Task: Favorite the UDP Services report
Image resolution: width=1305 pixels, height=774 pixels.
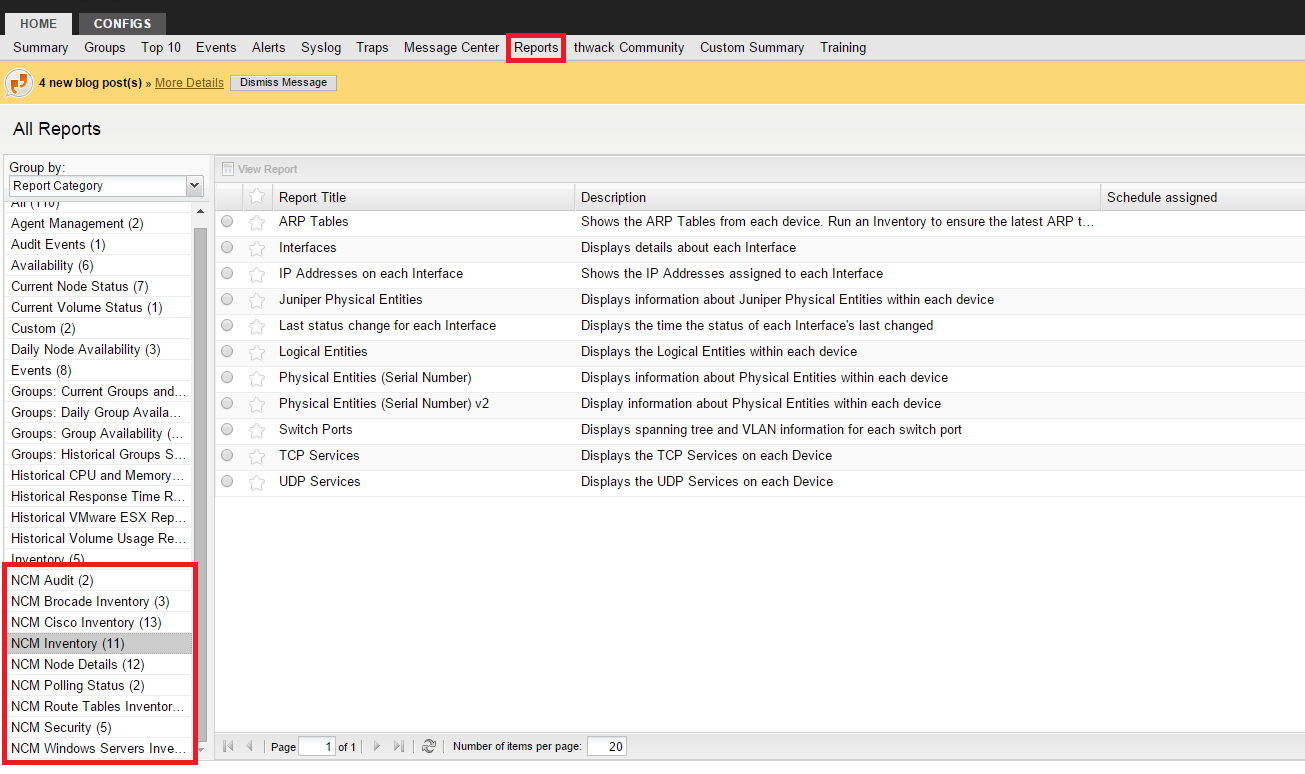Action: click(x=256, y=482)
